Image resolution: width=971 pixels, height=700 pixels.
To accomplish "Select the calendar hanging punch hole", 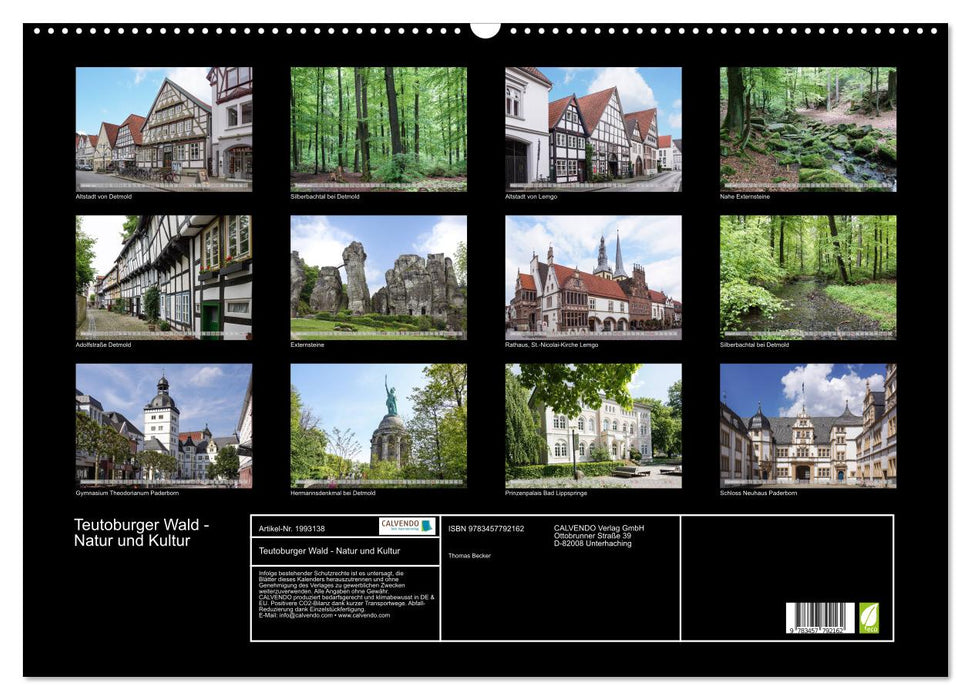I will (x=485, y=27).
